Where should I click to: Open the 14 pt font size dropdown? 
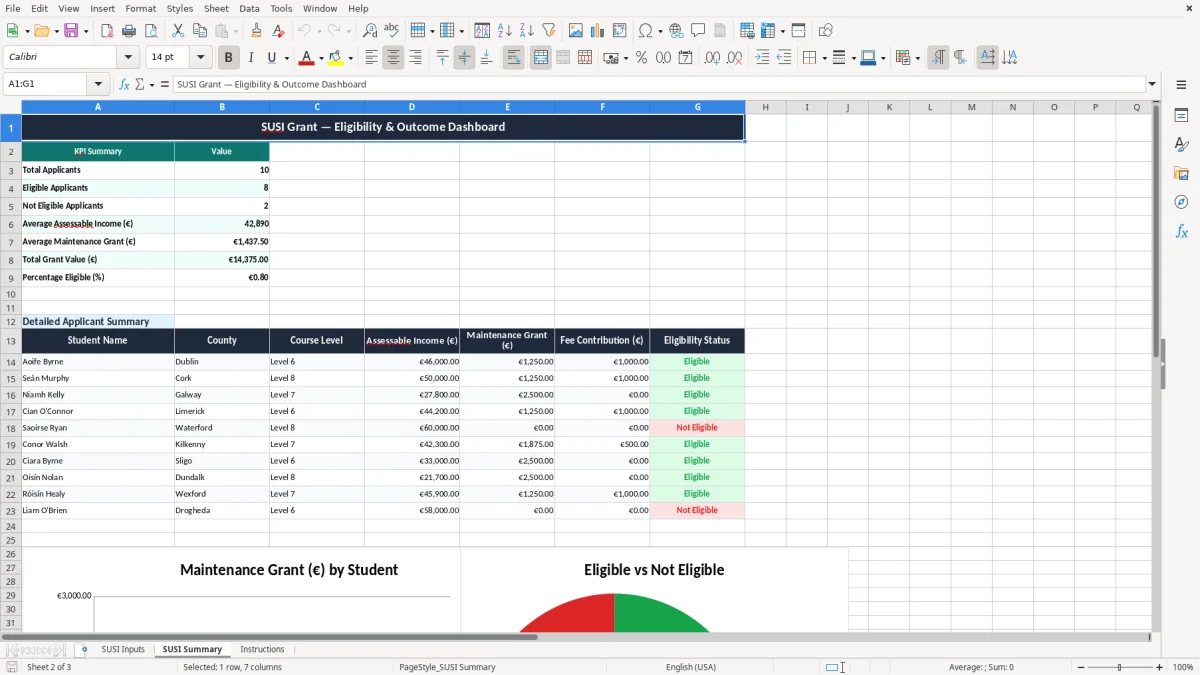(x=200, y=58)
